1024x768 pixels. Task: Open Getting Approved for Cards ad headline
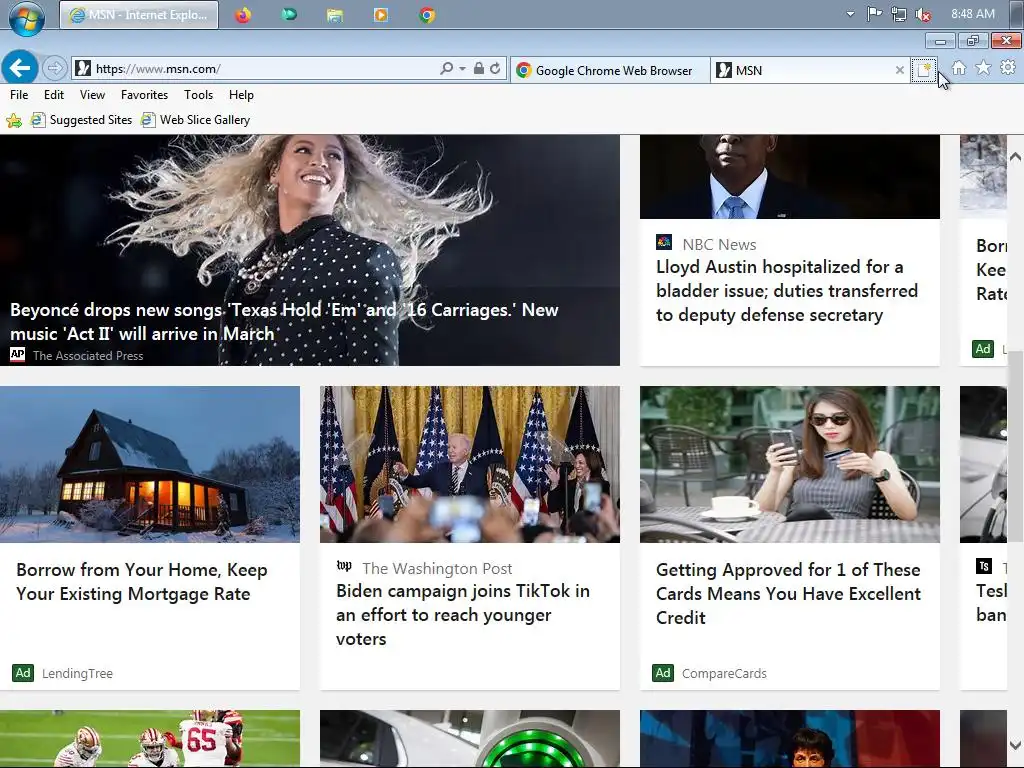[x=788, y=594]
